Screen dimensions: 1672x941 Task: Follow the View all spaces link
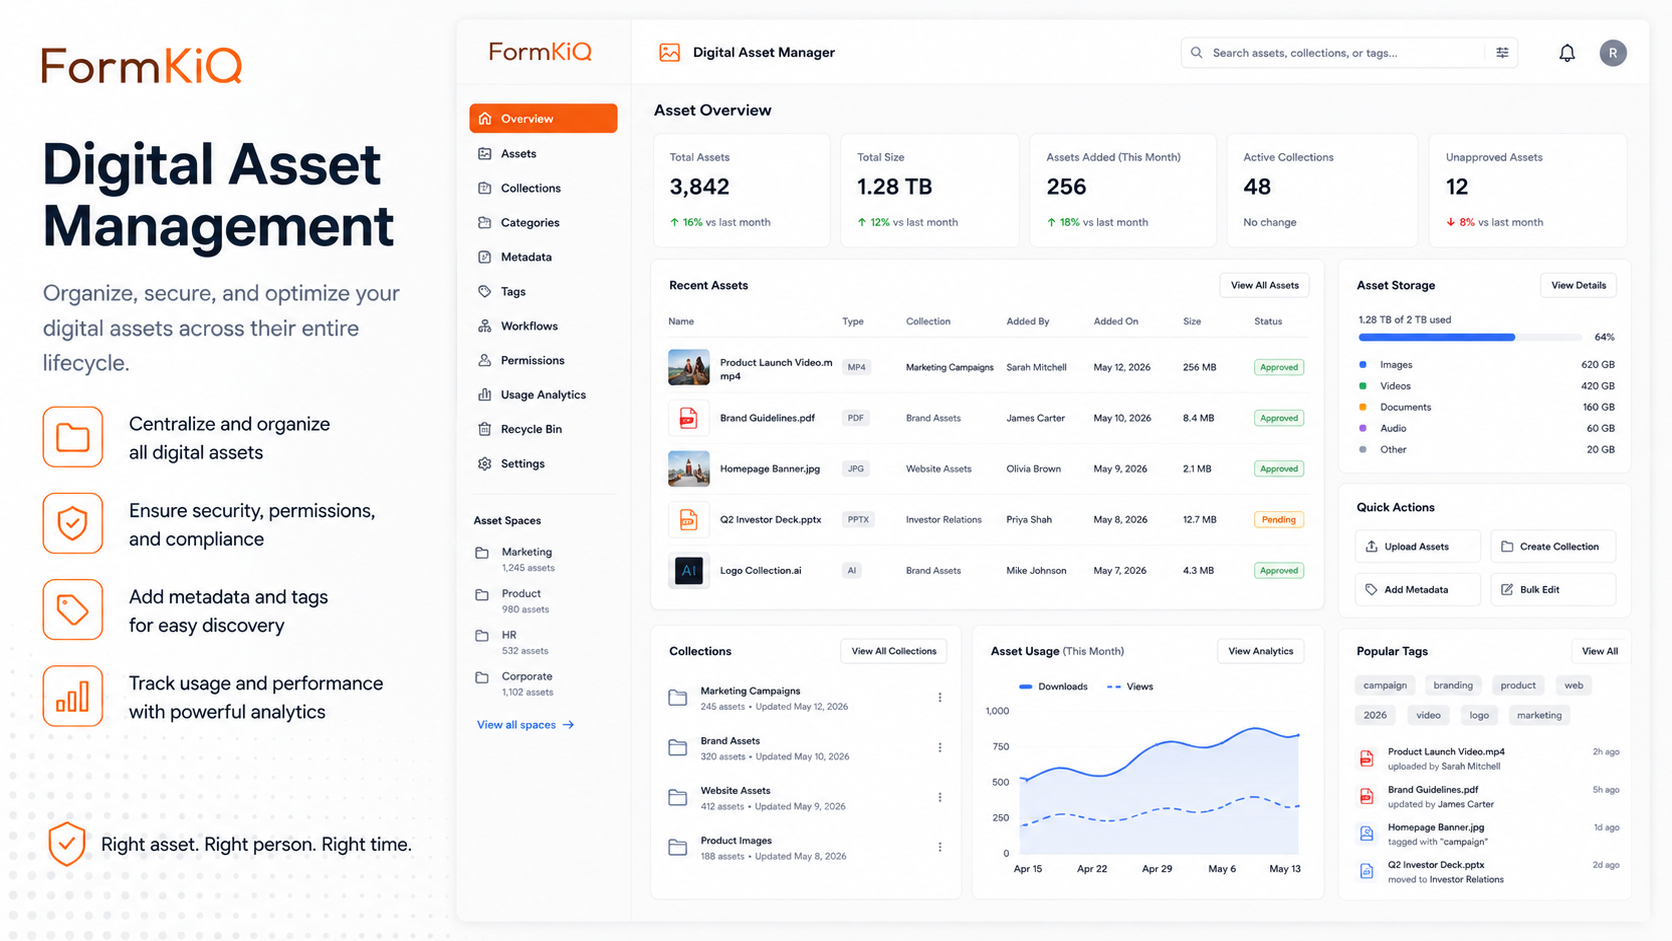(x=525, y=725)
